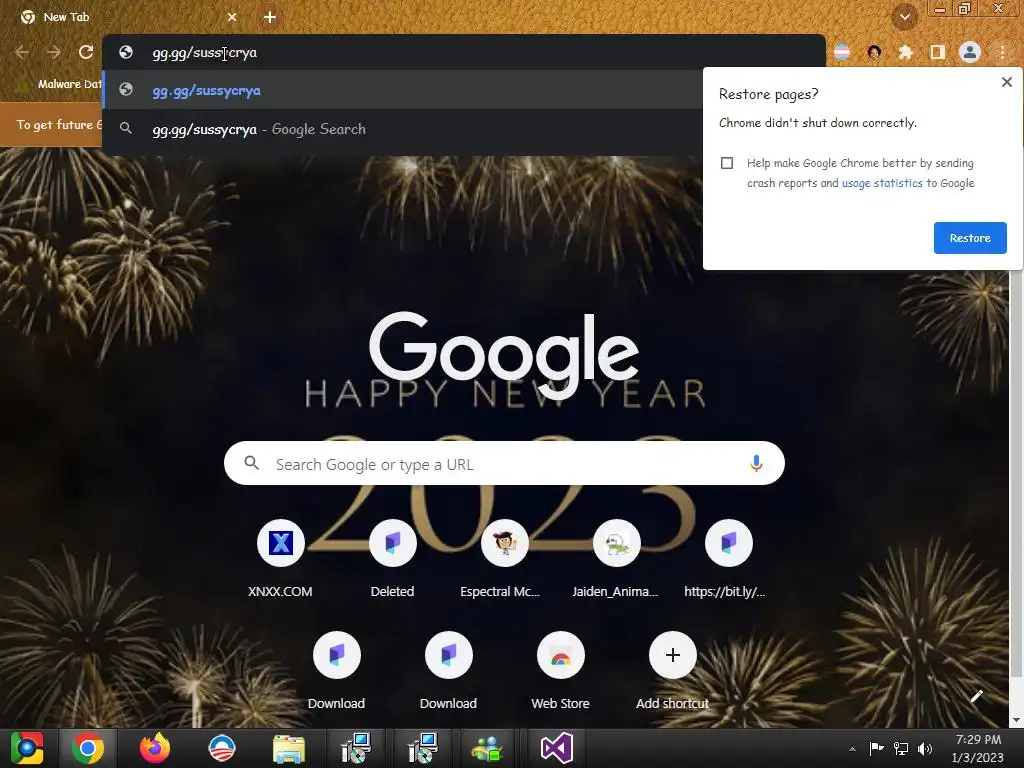Click the Customize page pencil icon
This screenshot has height=768, width=1024.
[x=976, y=696]
